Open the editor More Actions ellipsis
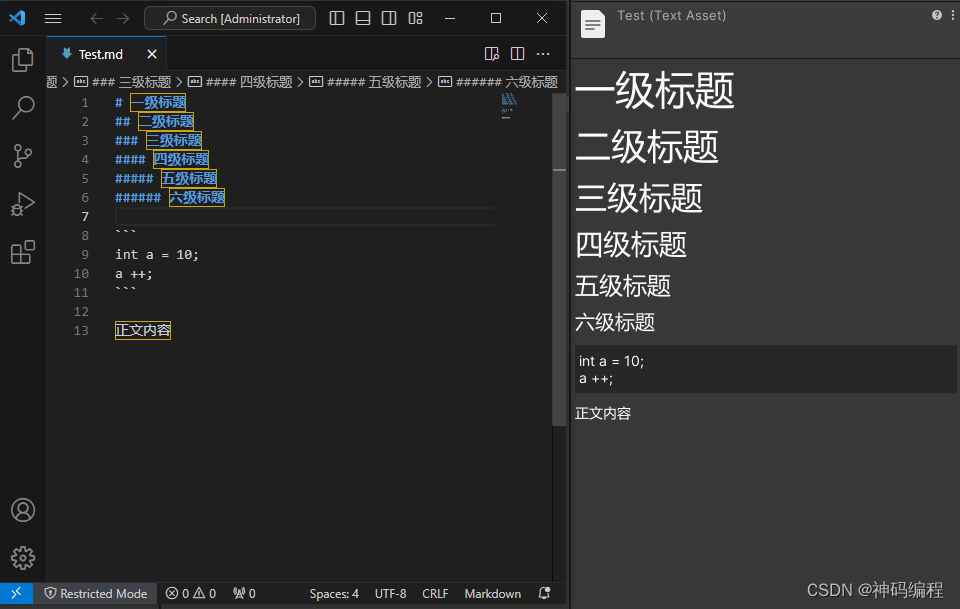960x609 pixels. 543,54
